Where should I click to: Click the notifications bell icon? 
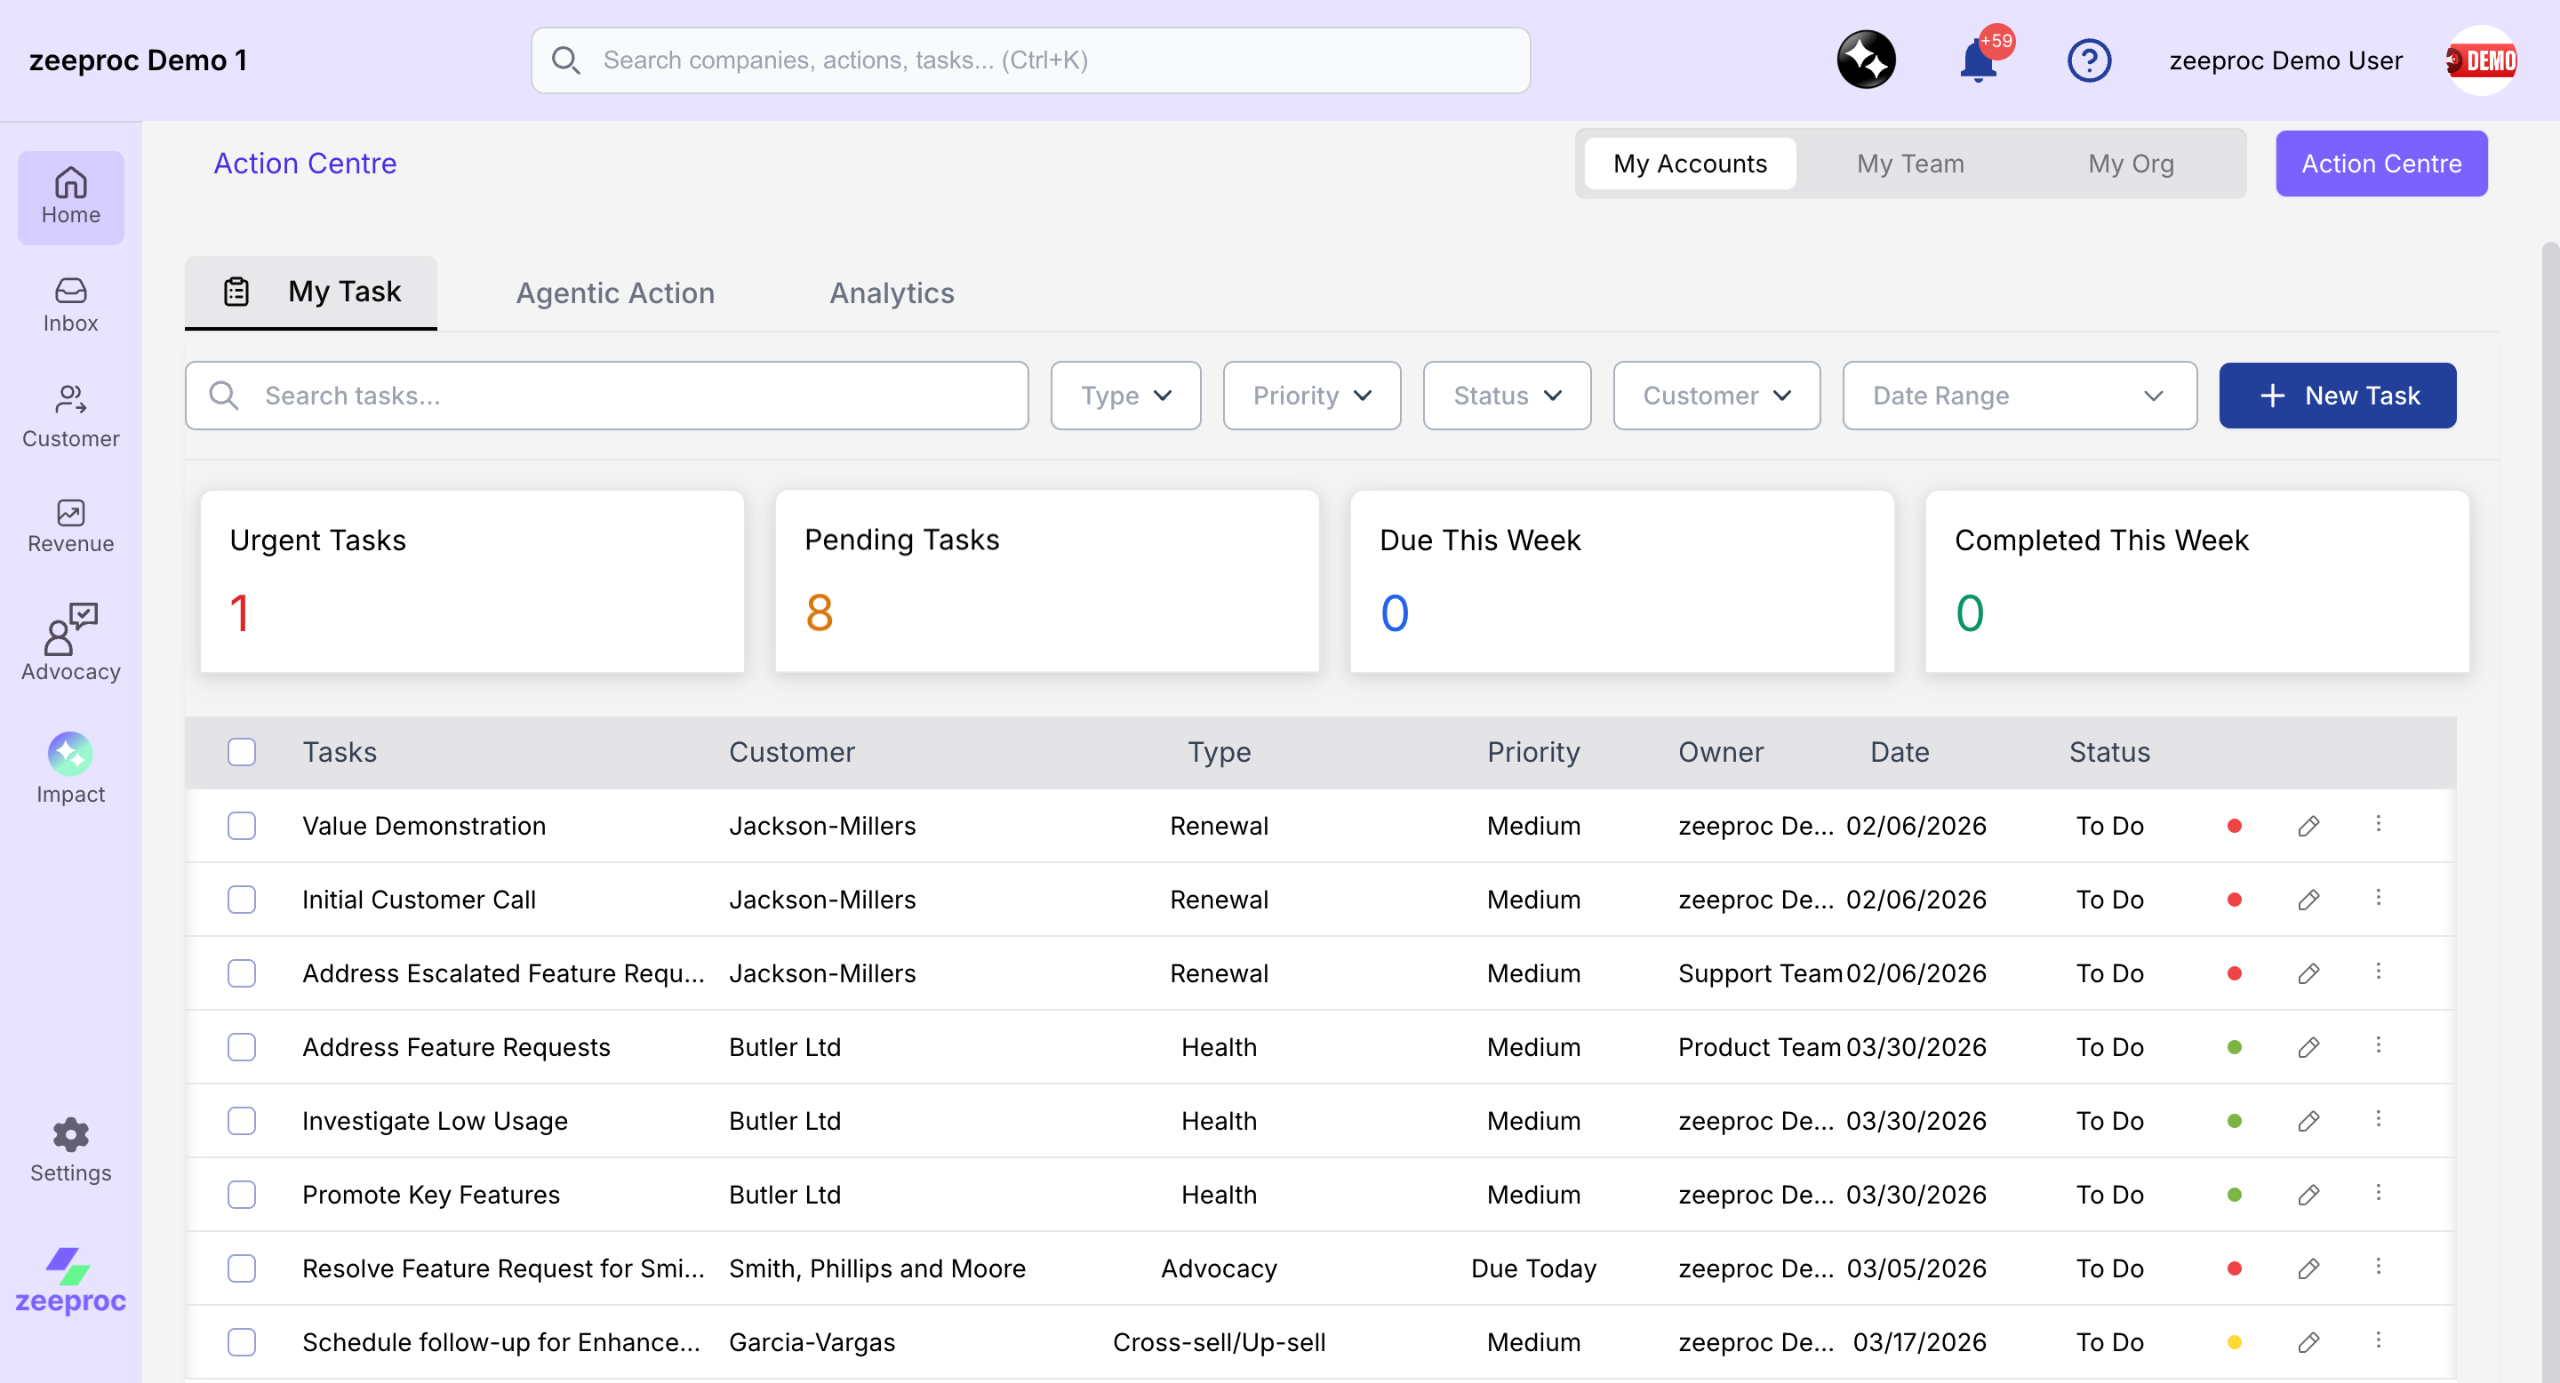(x=1977, y=61)
